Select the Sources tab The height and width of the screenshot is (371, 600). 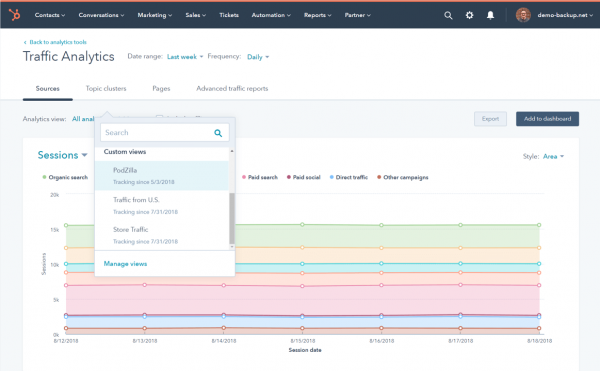pos(47,89)
